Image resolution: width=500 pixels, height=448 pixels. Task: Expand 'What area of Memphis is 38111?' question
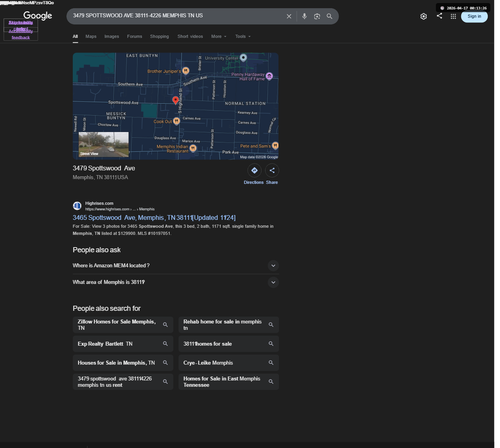[176, 282]
